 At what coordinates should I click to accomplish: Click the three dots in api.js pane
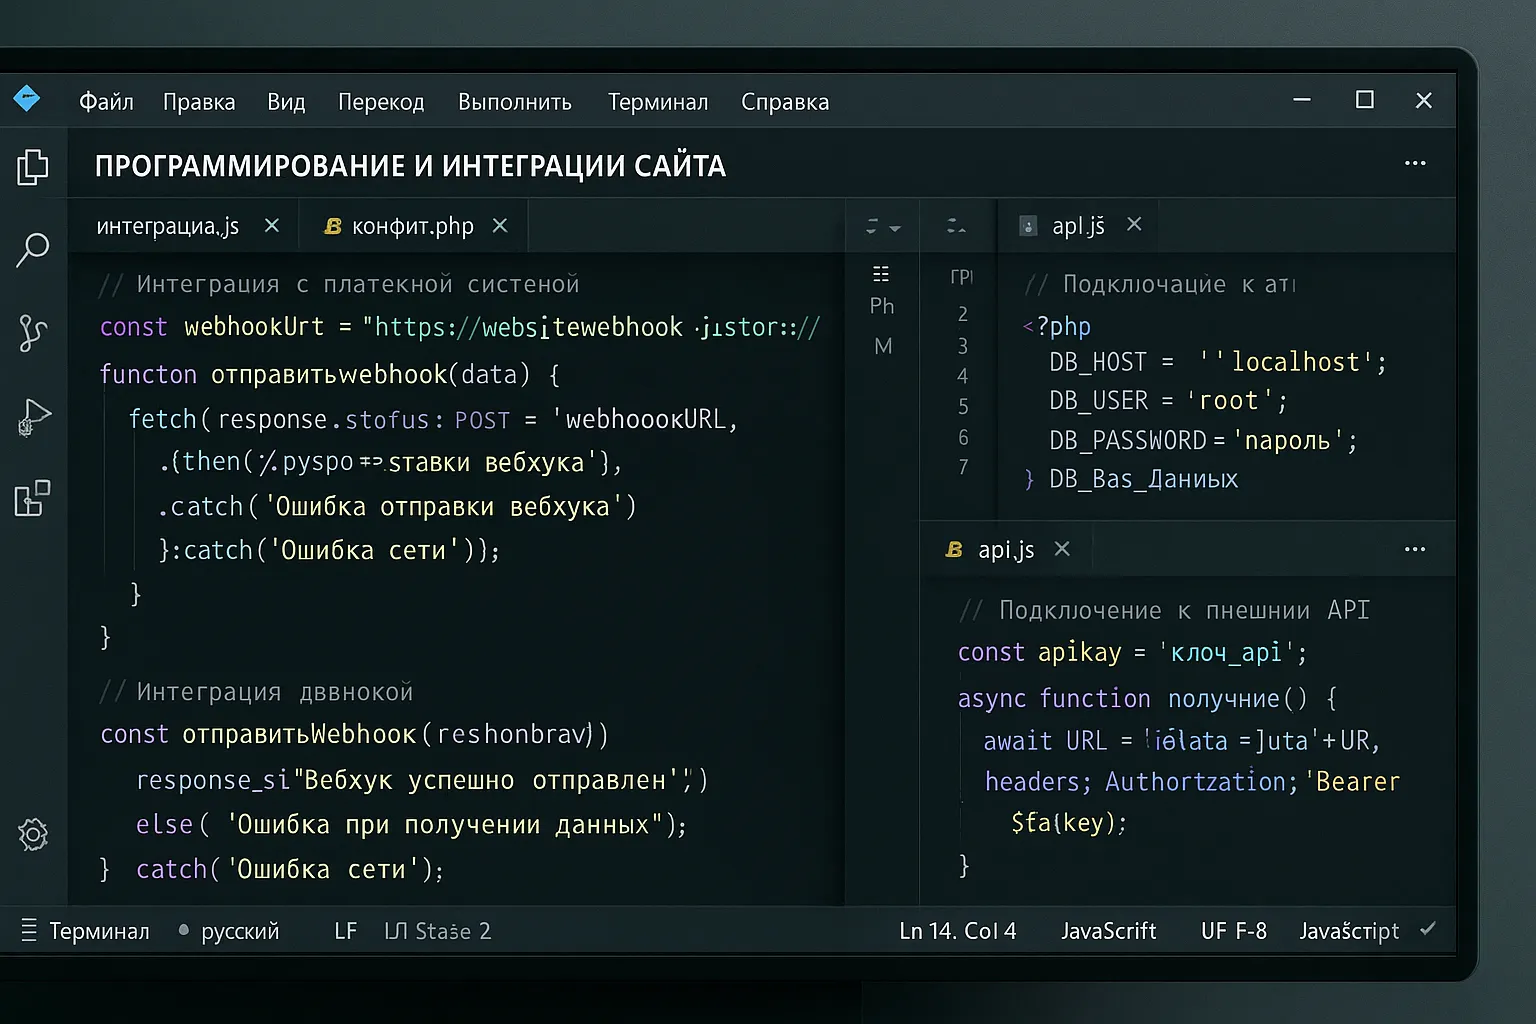pos(1415,549)
